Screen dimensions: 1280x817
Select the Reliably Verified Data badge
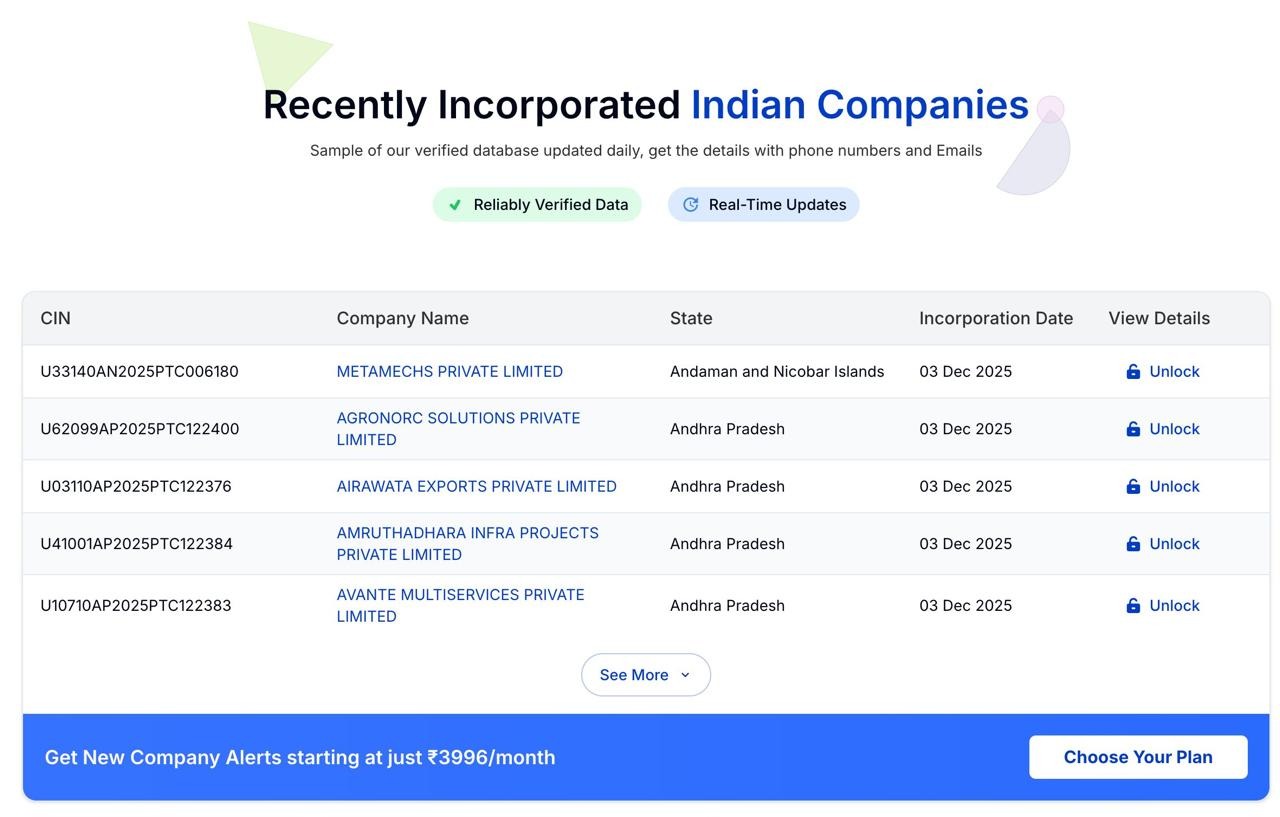537,205
